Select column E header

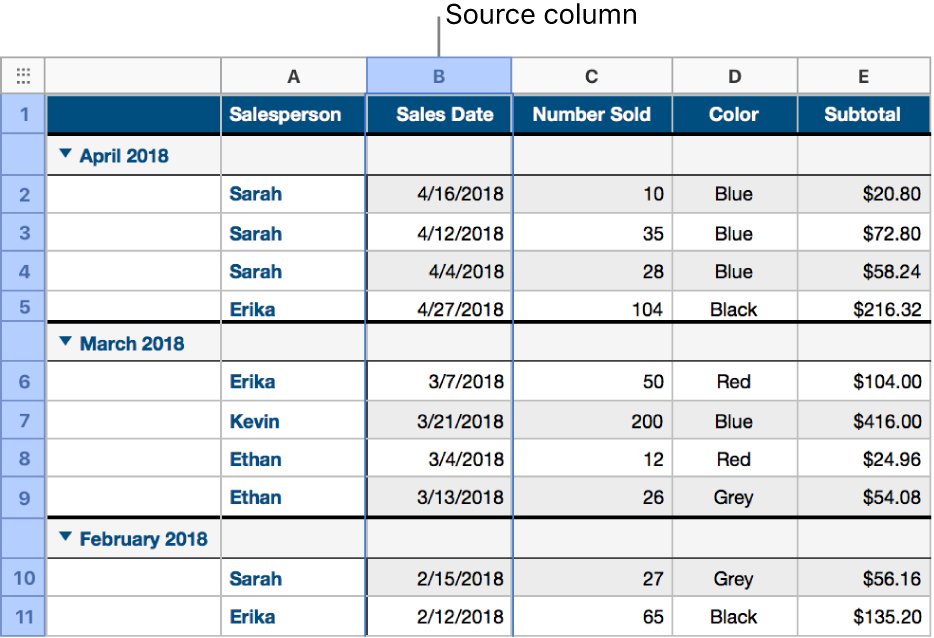[863, 75]
